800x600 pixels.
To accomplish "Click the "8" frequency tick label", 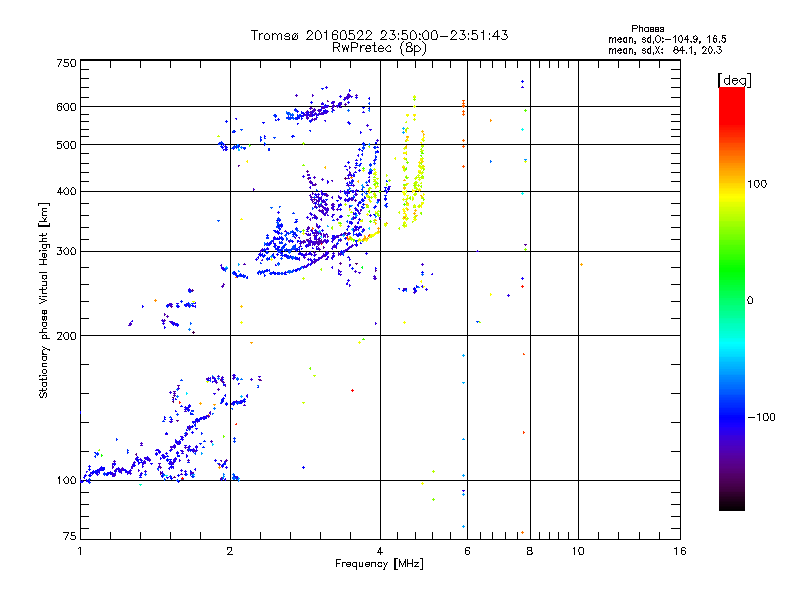I will pyautogui.click(x=530, y=551).
